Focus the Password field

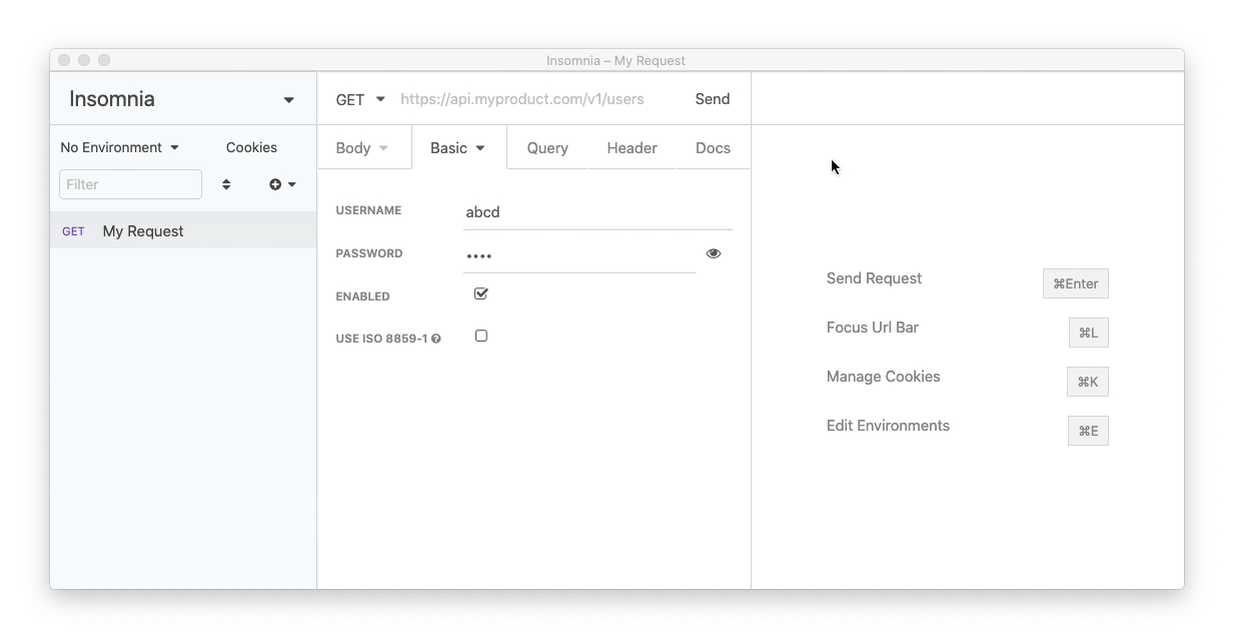click(x=580, y=255)
